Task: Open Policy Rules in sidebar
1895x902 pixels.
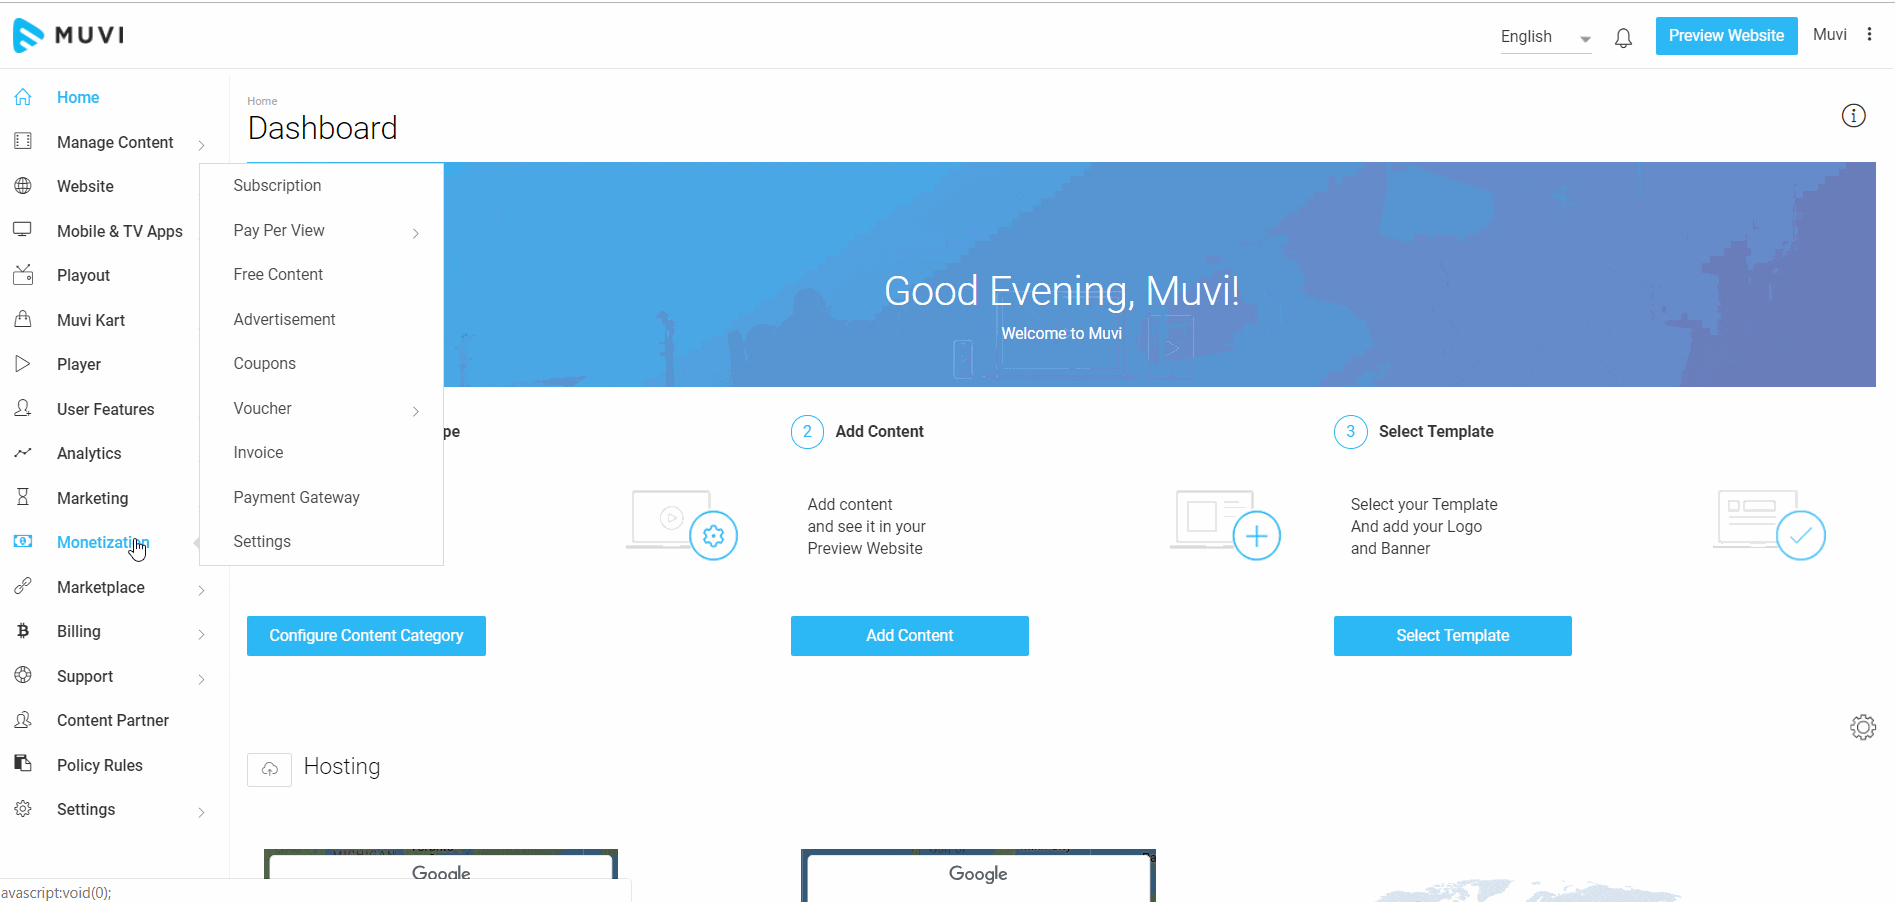Action: click(100, 765)
